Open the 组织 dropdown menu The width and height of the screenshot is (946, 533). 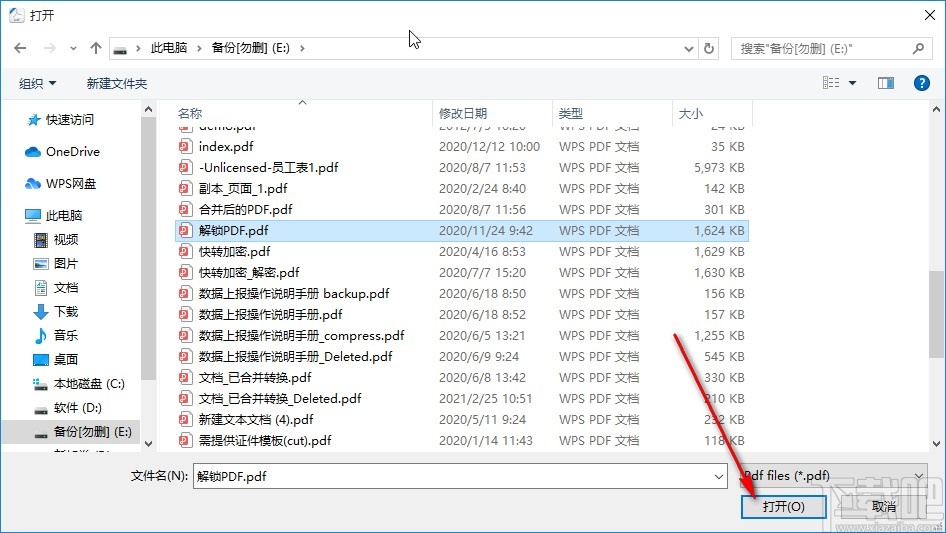click(x=37, y=83)
